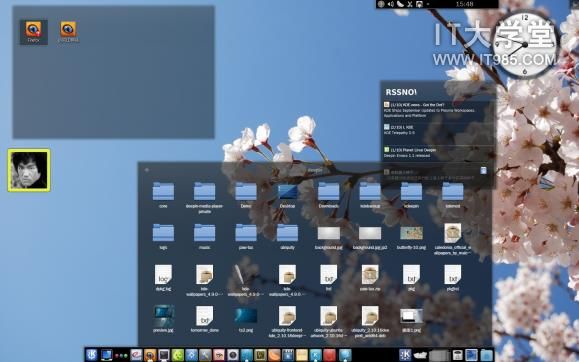The height and width of the screenshot is (362, 579).
Task: Open the first orange eye icon on desktop
Action: tap(33, 32)
